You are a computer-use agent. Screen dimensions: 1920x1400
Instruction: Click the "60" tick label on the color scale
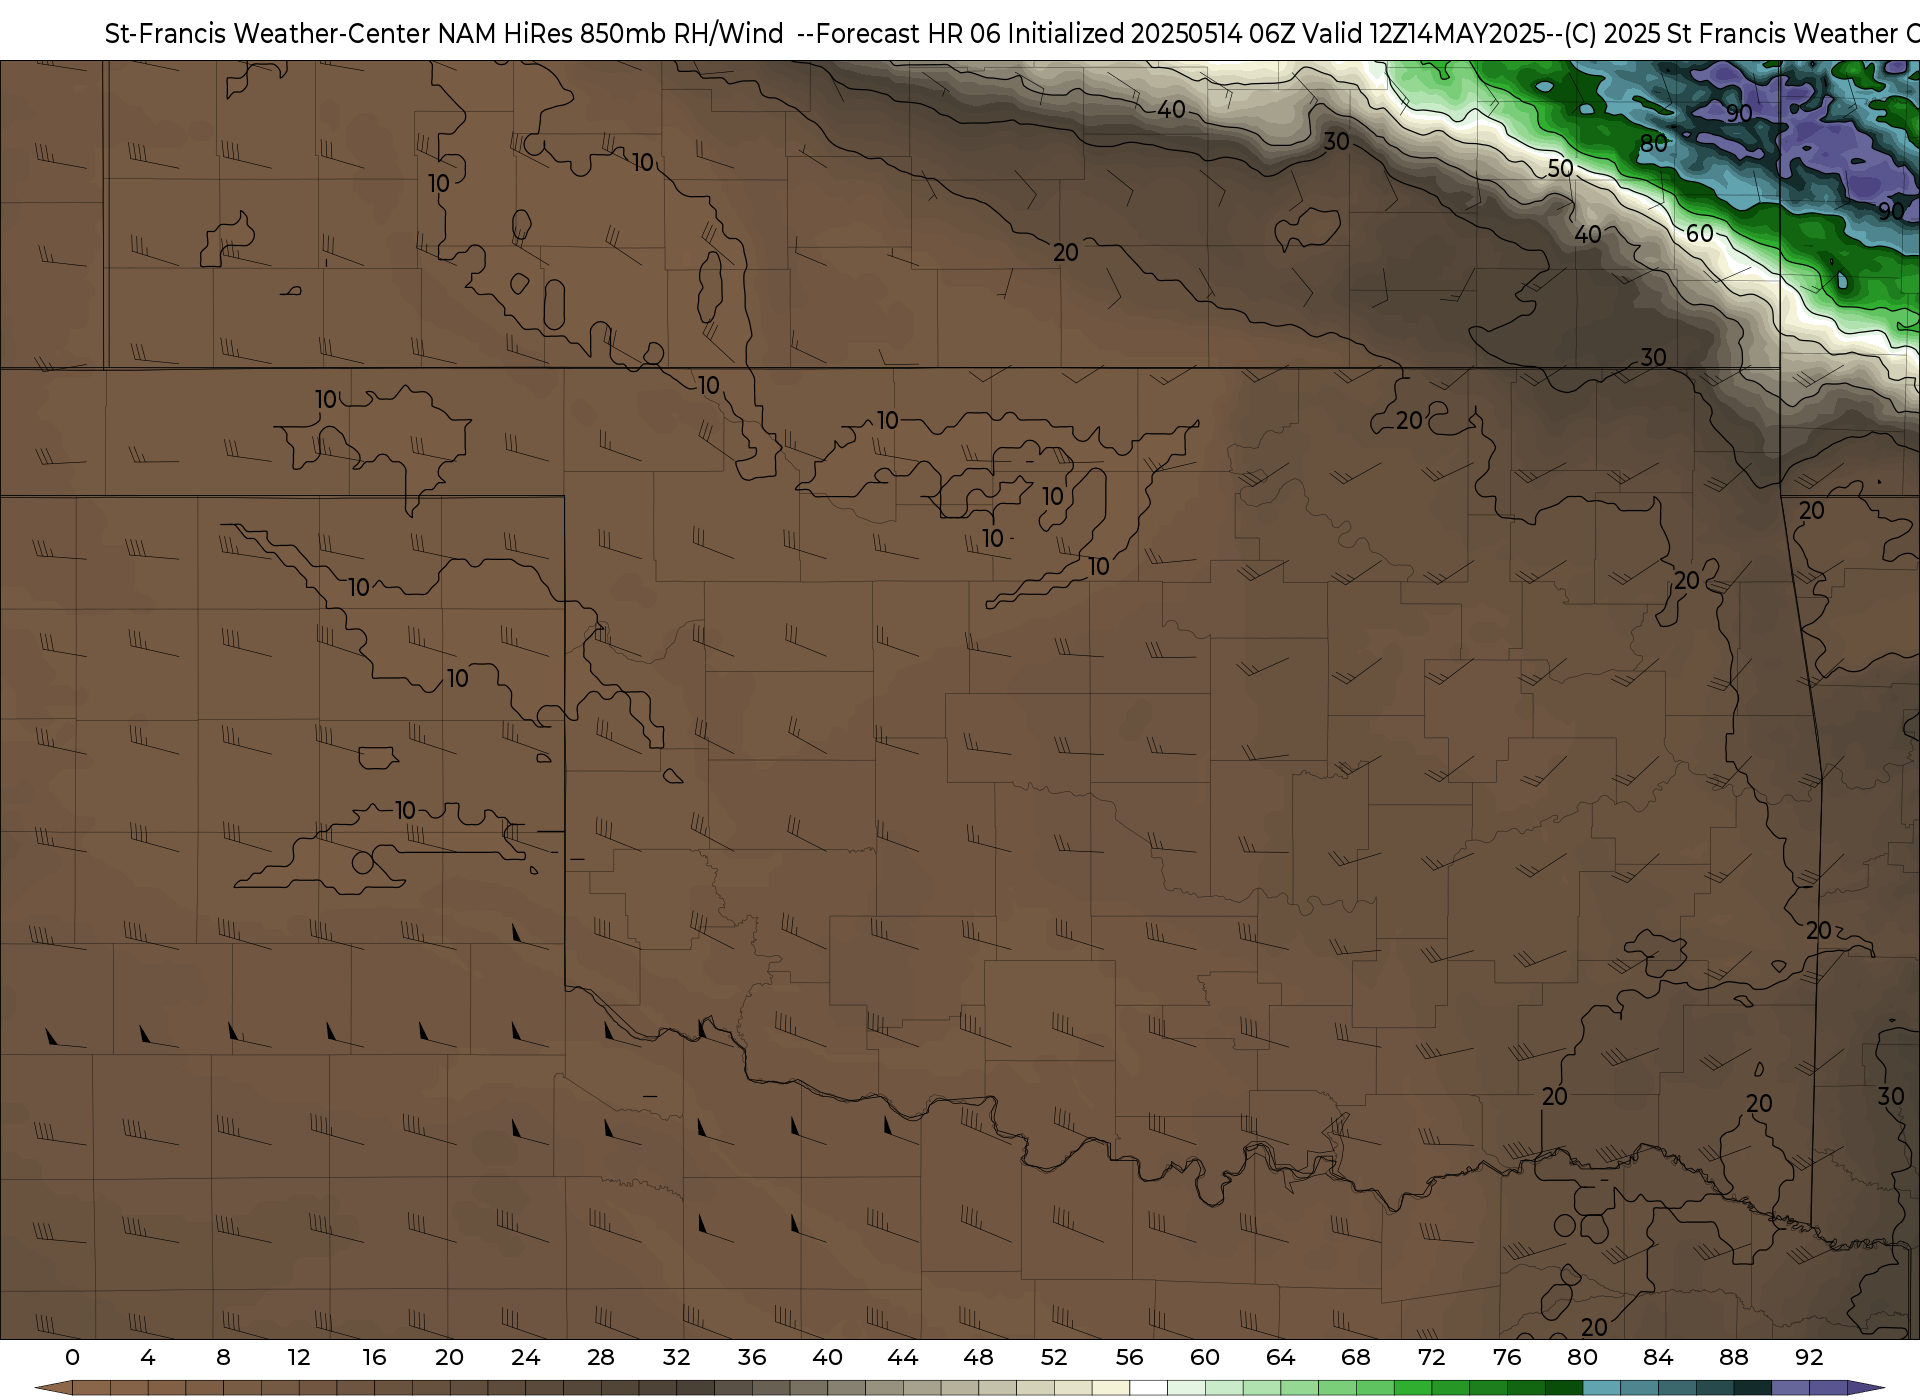pyautogui.click(x=1205, y=1357)
